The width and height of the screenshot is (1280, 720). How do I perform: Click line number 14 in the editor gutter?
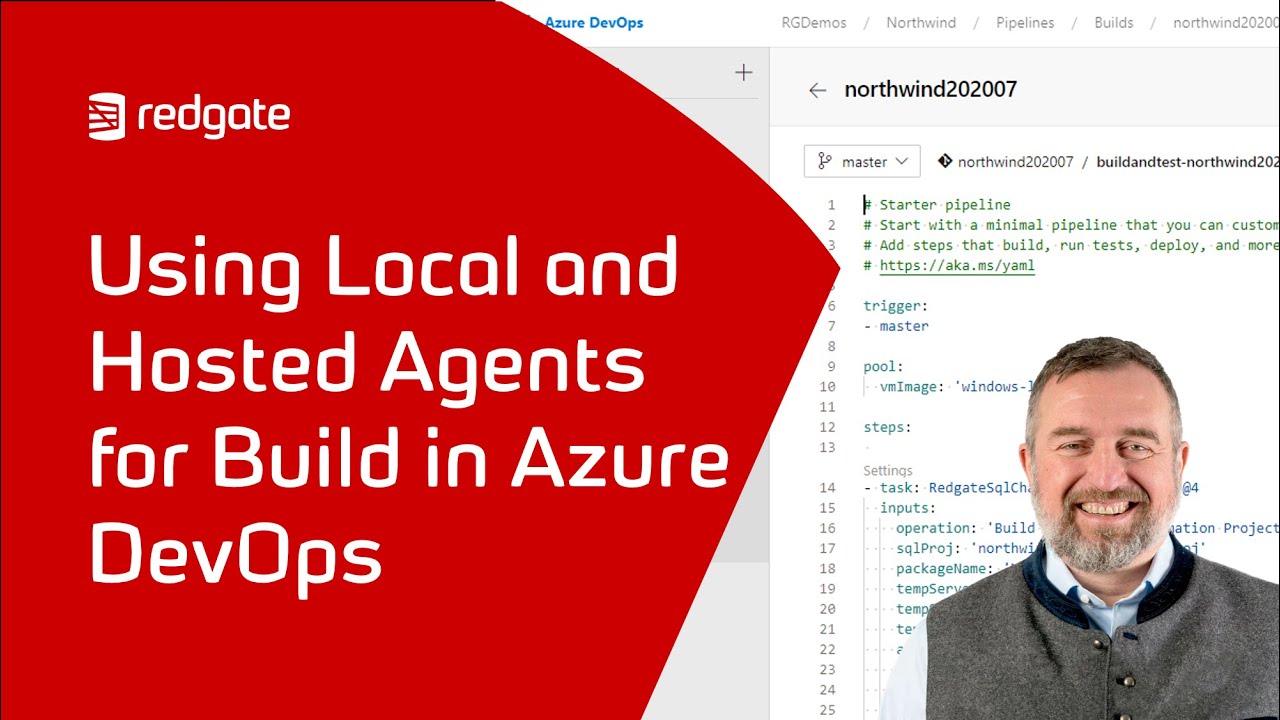tap(827, 488)
